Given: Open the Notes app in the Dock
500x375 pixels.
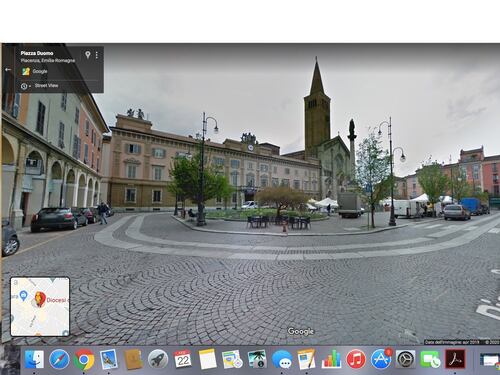Looking at the screenshot, I should [x=207, y=360].
